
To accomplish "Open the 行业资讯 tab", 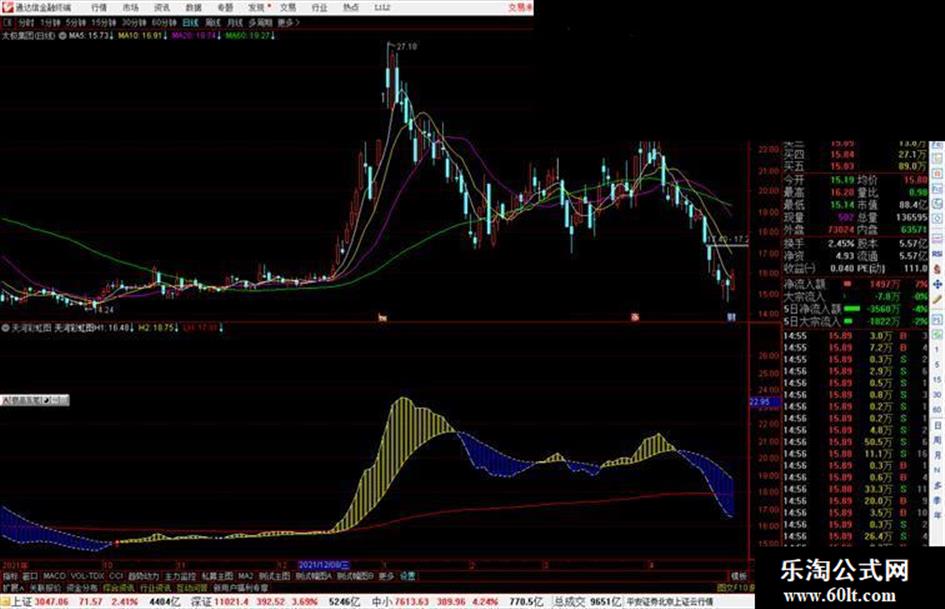I will click(155, 587).
